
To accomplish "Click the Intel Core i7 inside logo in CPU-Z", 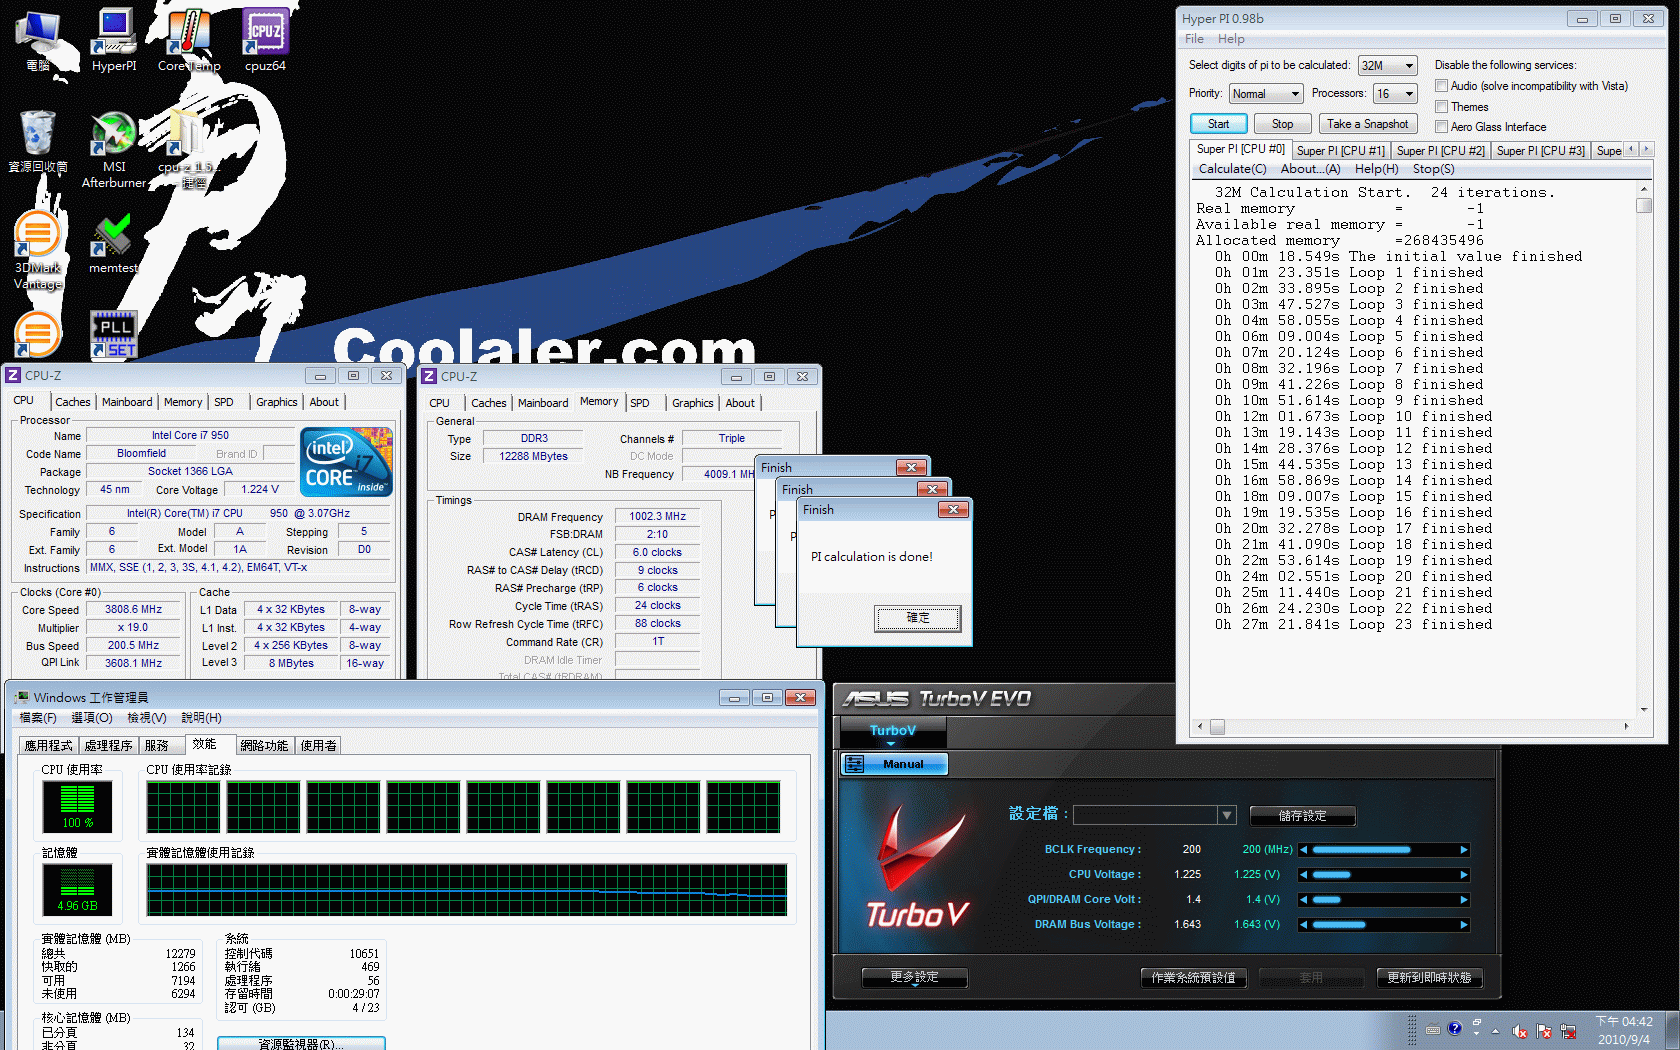I will click(347, 462).
